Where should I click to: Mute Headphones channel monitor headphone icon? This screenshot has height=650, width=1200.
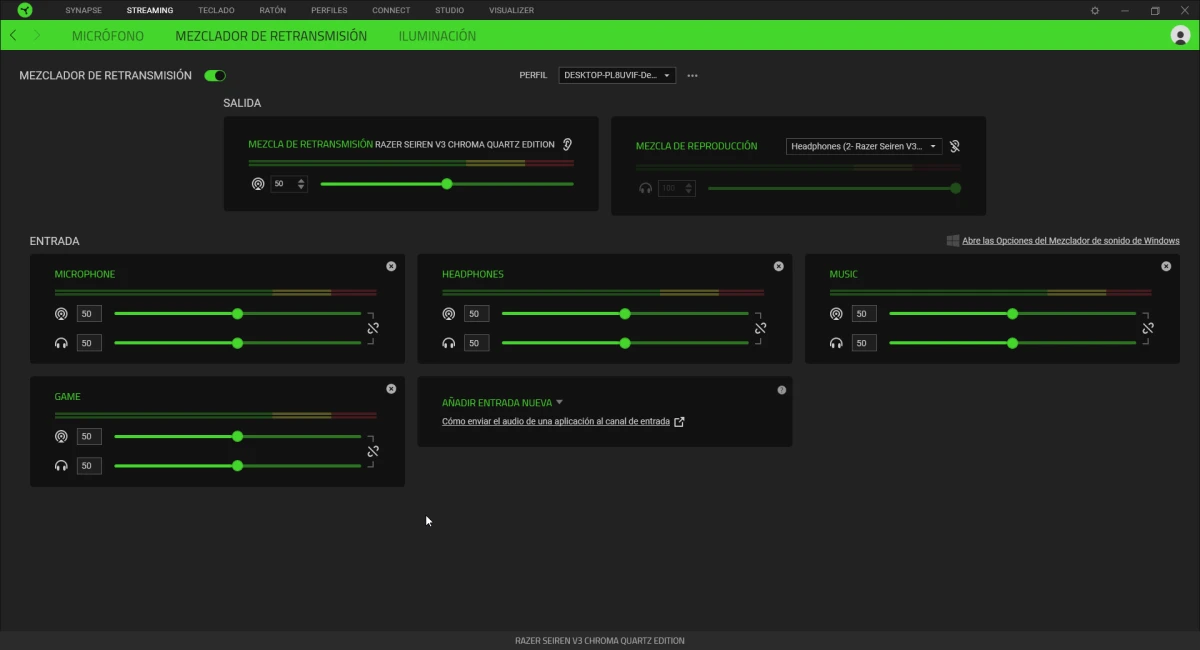coord(448,343)
